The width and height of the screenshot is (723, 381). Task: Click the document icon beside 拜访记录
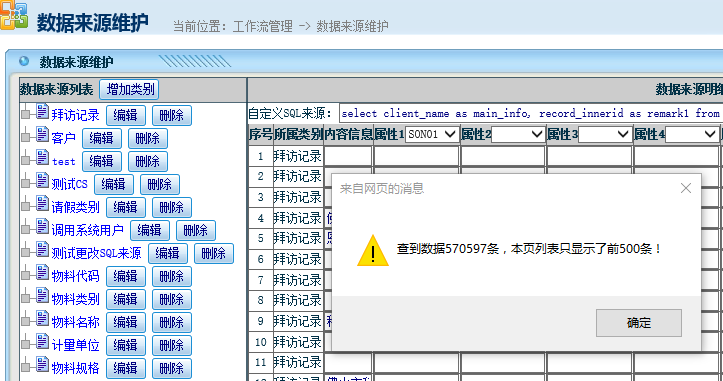click(x=42, y=112)
